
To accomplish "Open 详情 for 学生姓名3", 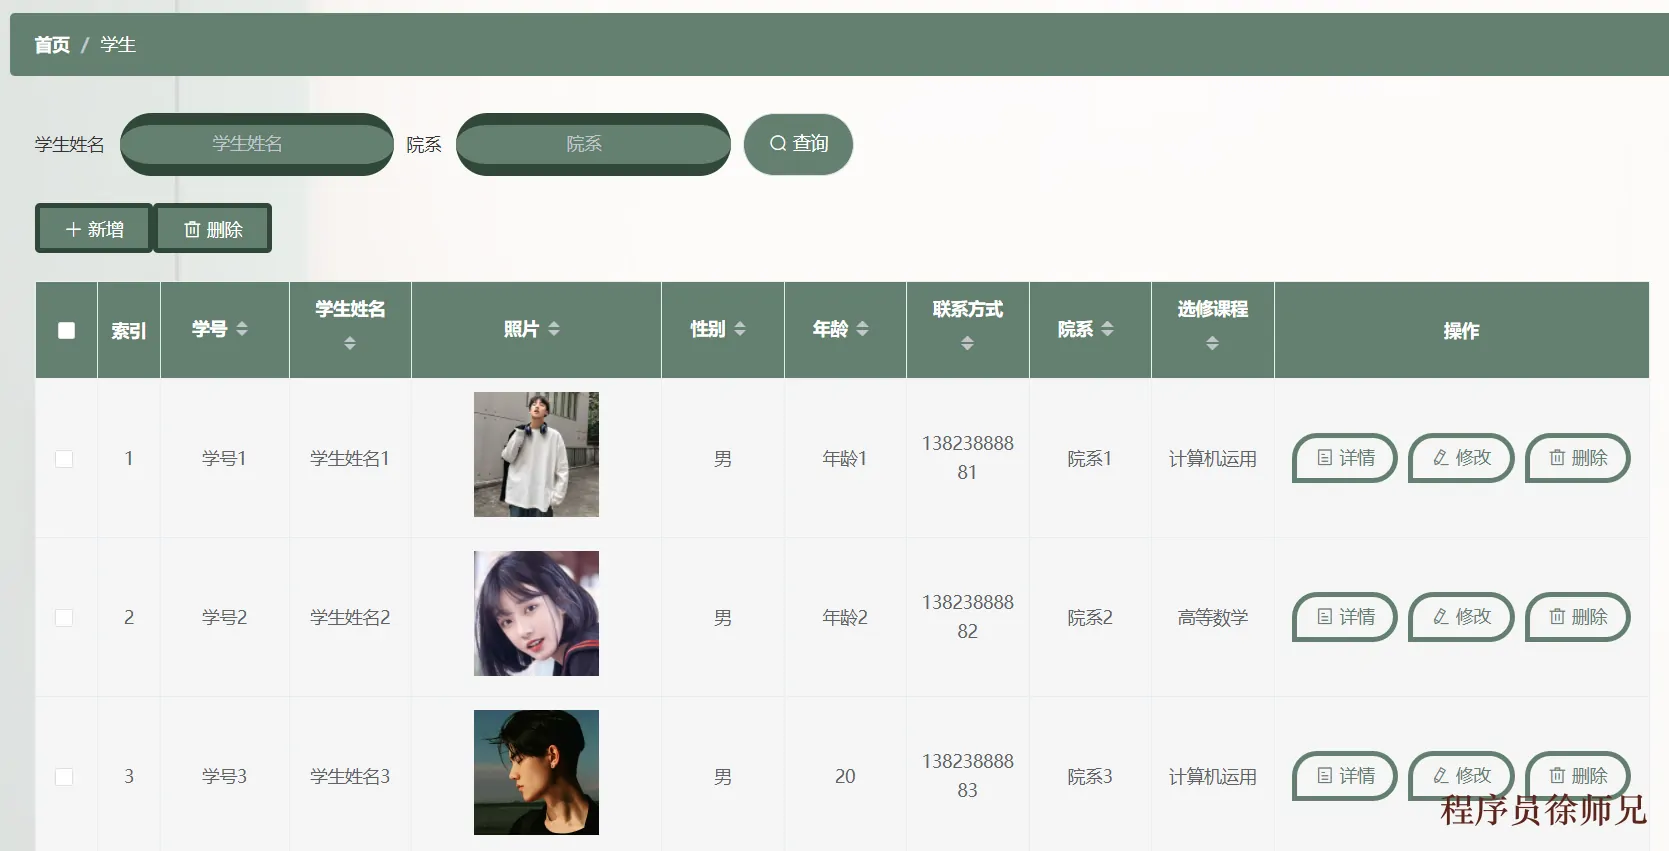I will [1345, 776].
